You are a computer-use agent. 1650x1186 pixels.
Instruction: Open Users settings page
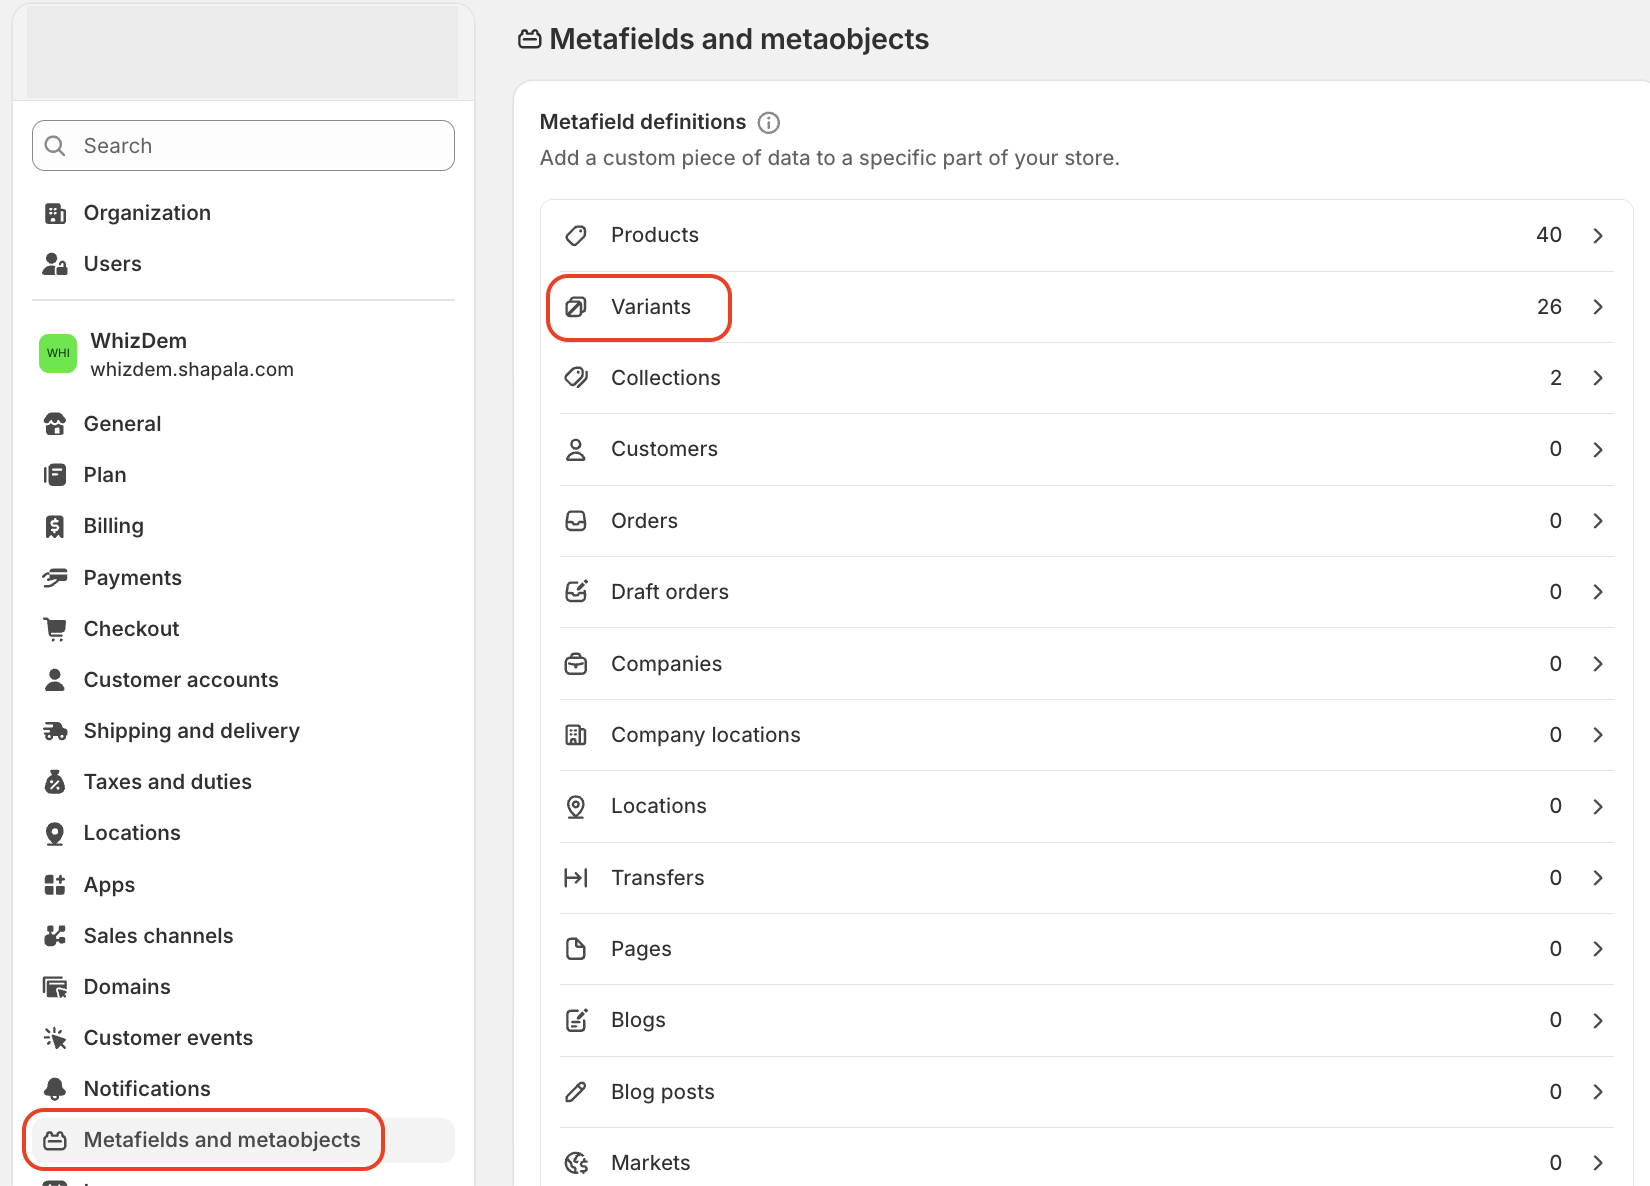243,264
